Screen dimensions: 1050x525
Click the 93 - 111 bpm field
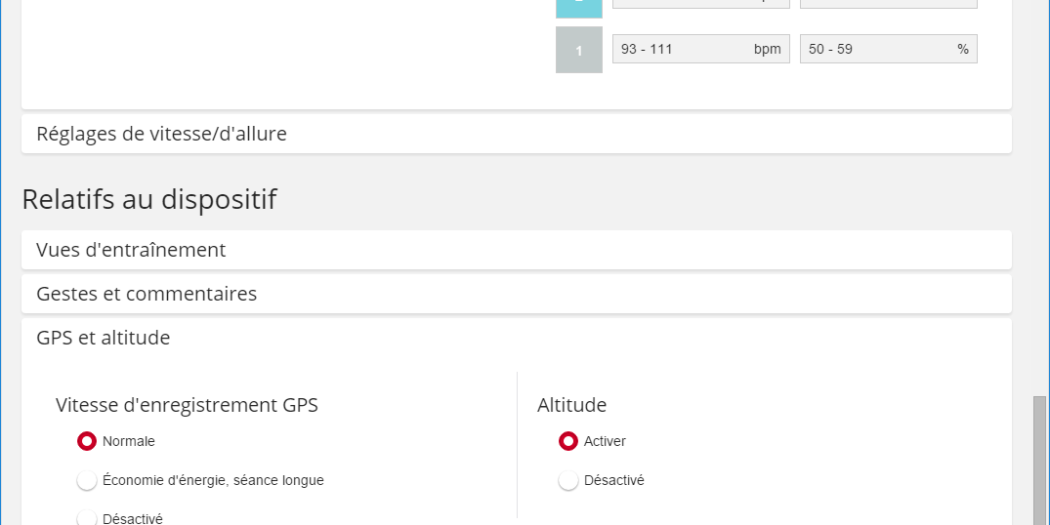tap(700, 49)
